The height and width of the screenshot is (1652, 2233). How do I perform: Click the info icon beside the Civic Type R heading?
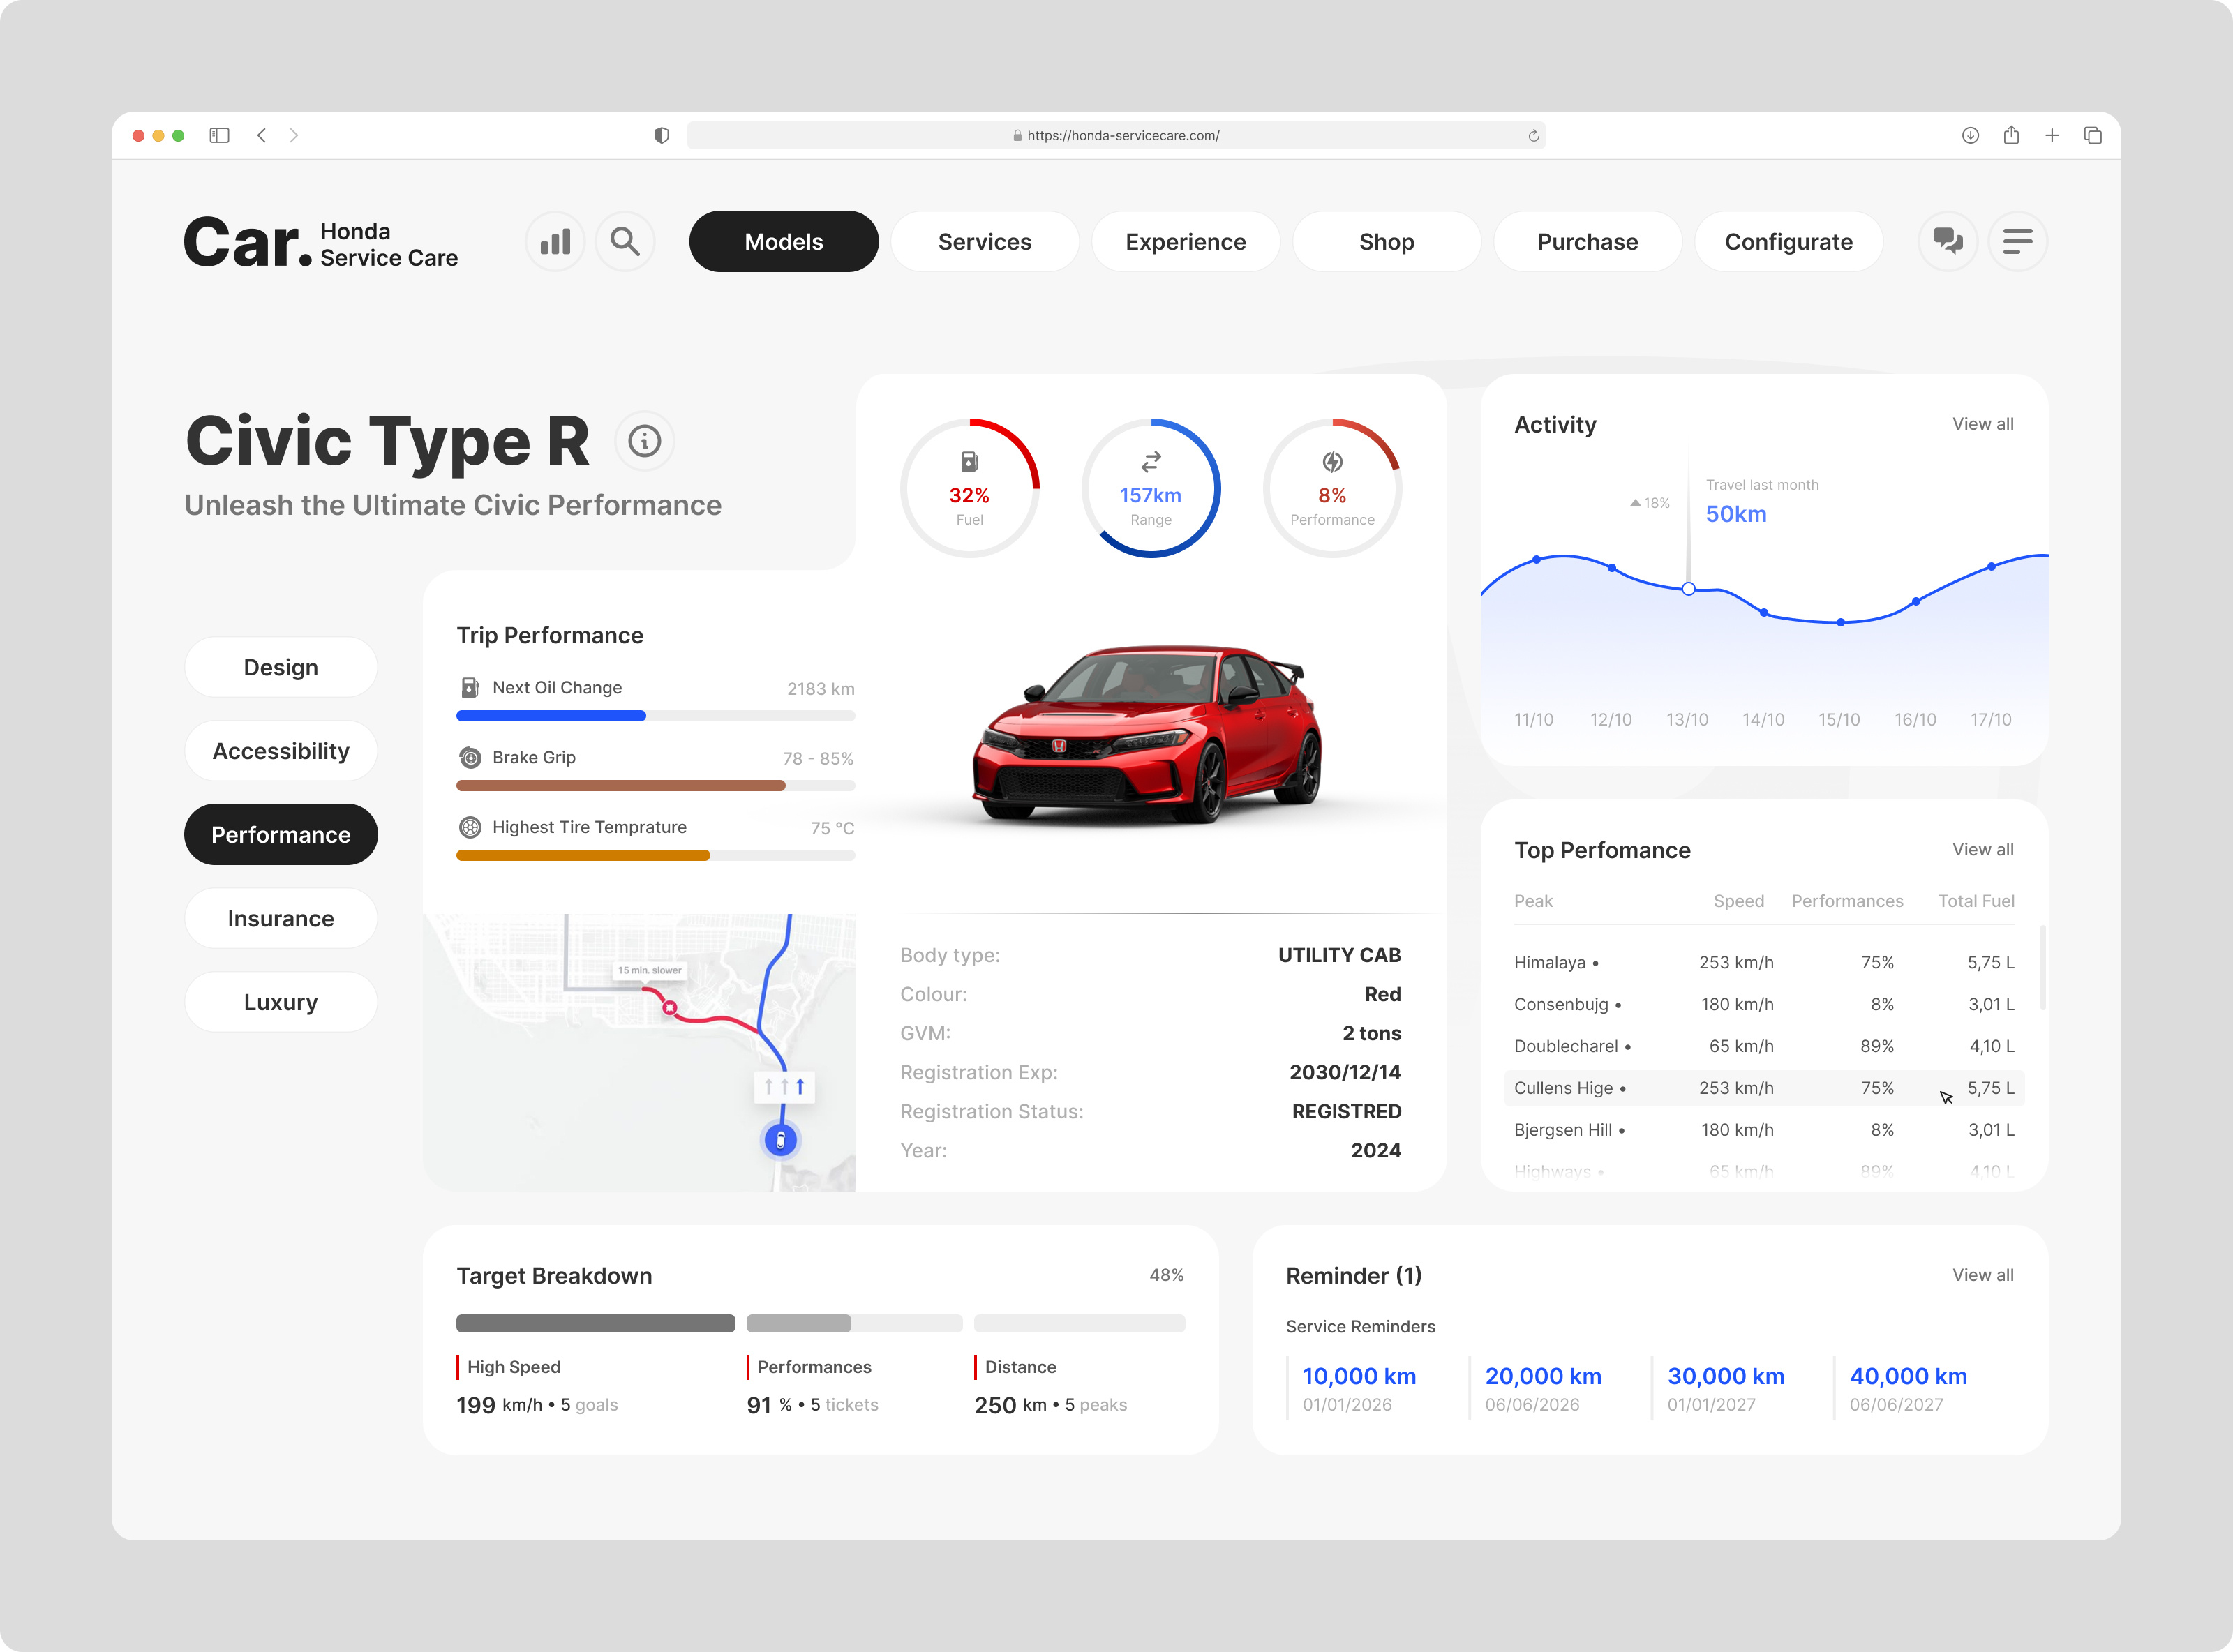(645, 440)
